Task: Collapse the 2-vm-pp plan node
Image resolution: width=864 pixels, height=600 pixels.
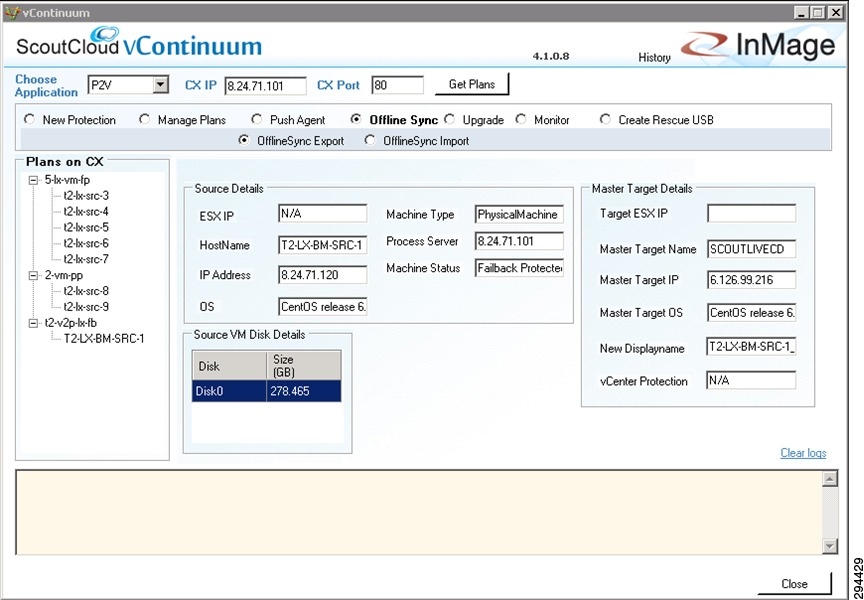Action: click(34, 275)
